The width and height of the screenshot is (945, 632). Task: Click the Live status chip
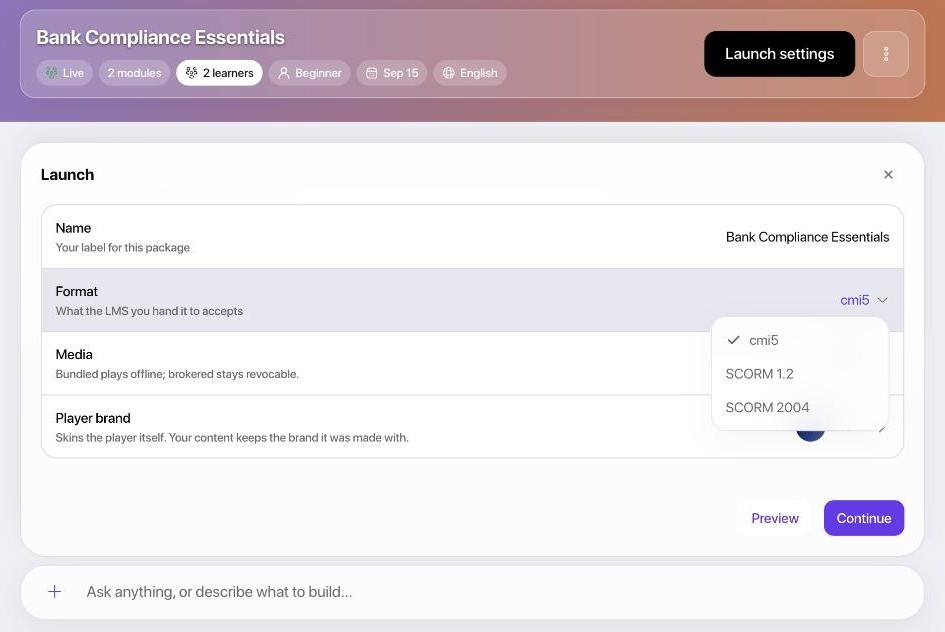(x=64, y=73)
